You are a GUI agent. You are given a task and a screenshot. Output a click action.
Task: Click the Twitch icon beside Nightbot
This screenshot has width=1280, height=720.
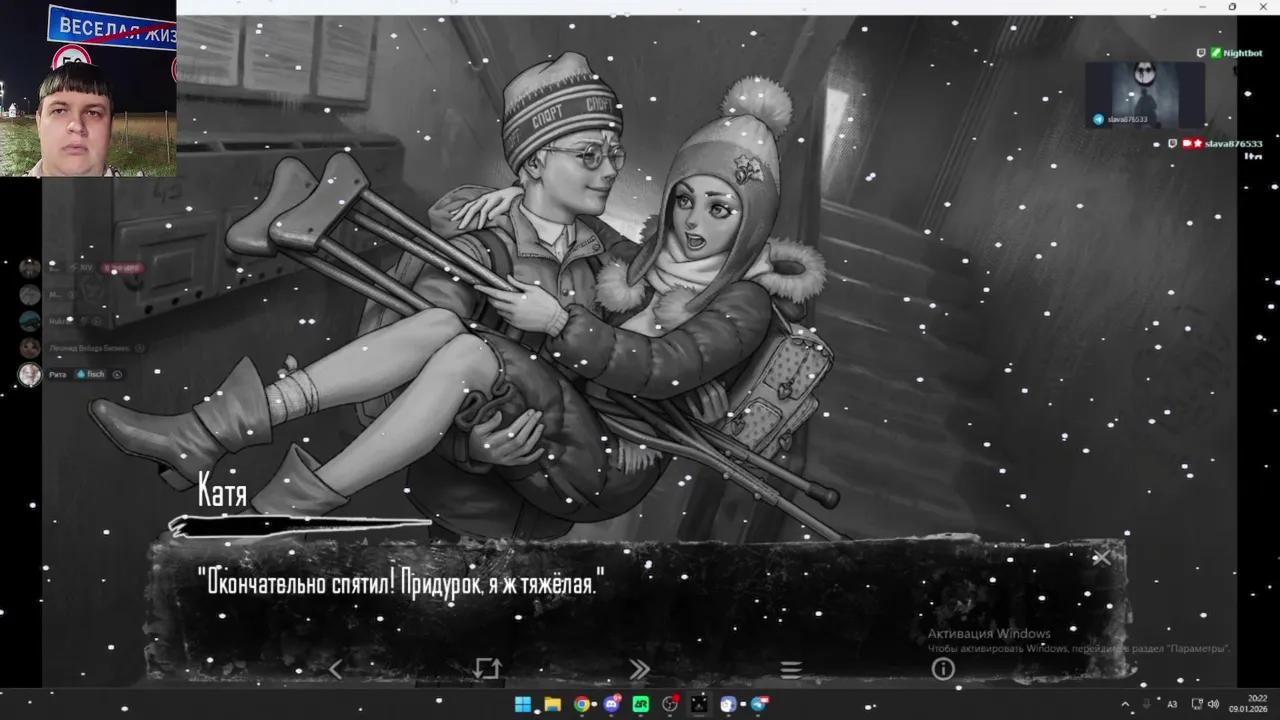[x=1201, y=53]
